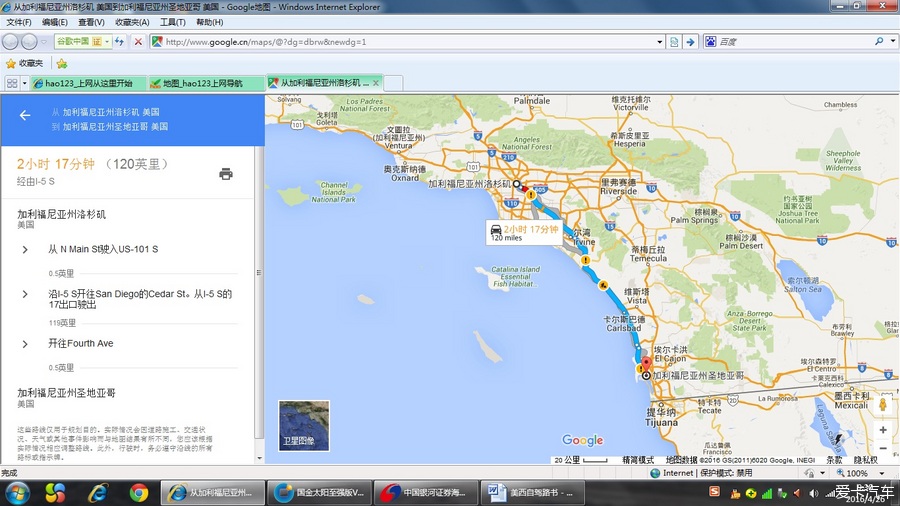Image resolution: width=900 pixels, height=506 pixels.
Task: Click the 地图数据 map data link
Action: click(681, 460)
